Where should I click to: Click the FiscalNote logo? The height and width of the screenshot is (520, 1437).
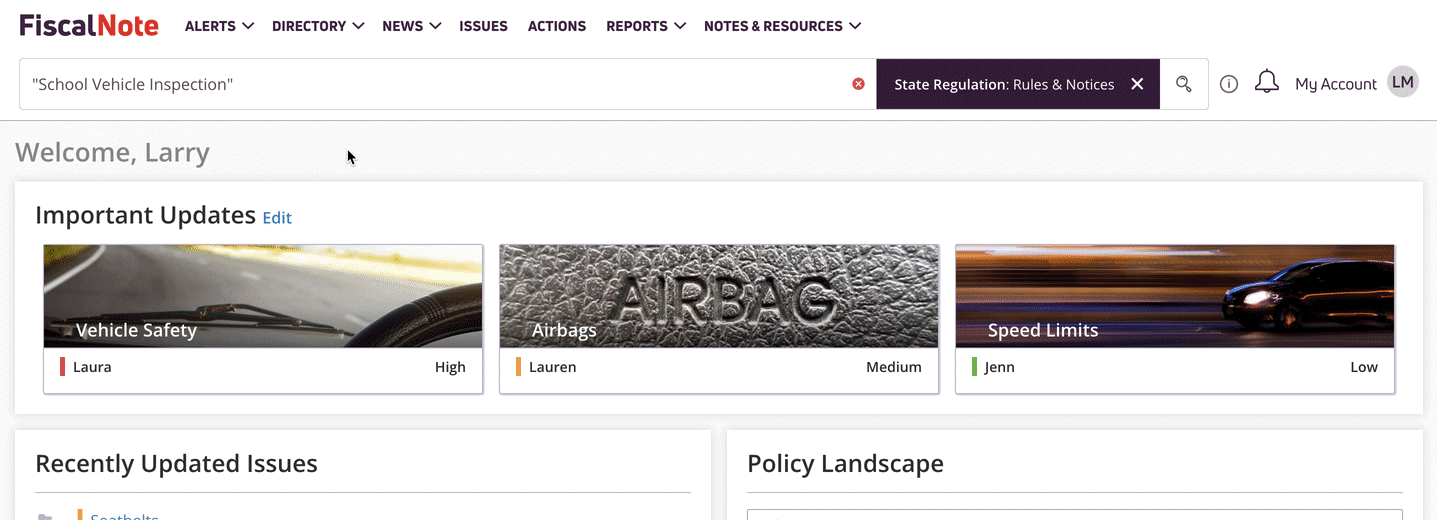click(x=89, y=25)
